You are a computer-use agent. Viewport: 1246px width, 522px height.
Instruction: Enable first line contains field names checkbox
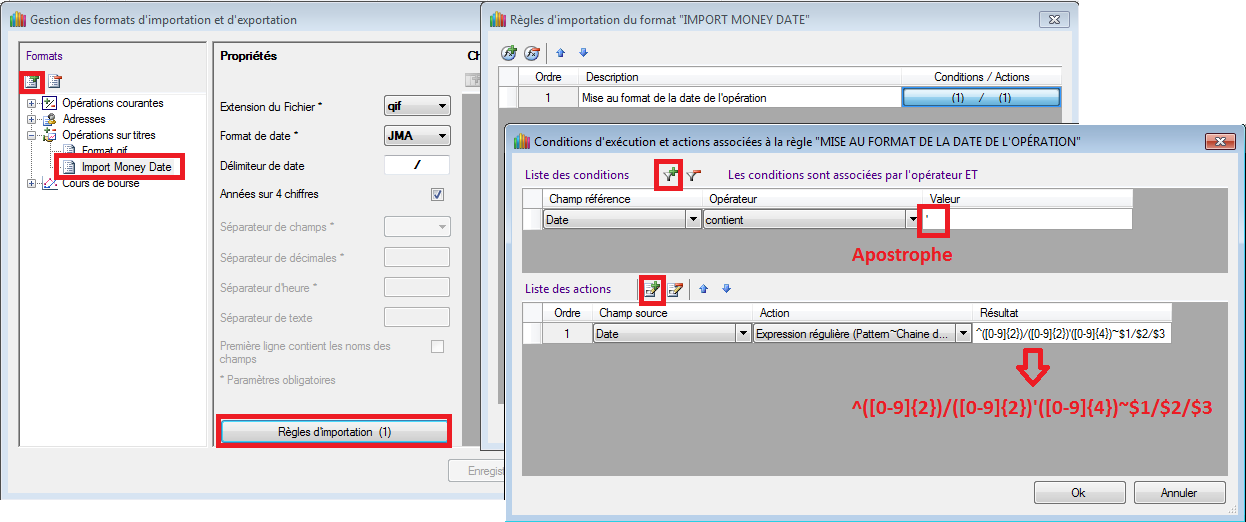tap(437, 347)
